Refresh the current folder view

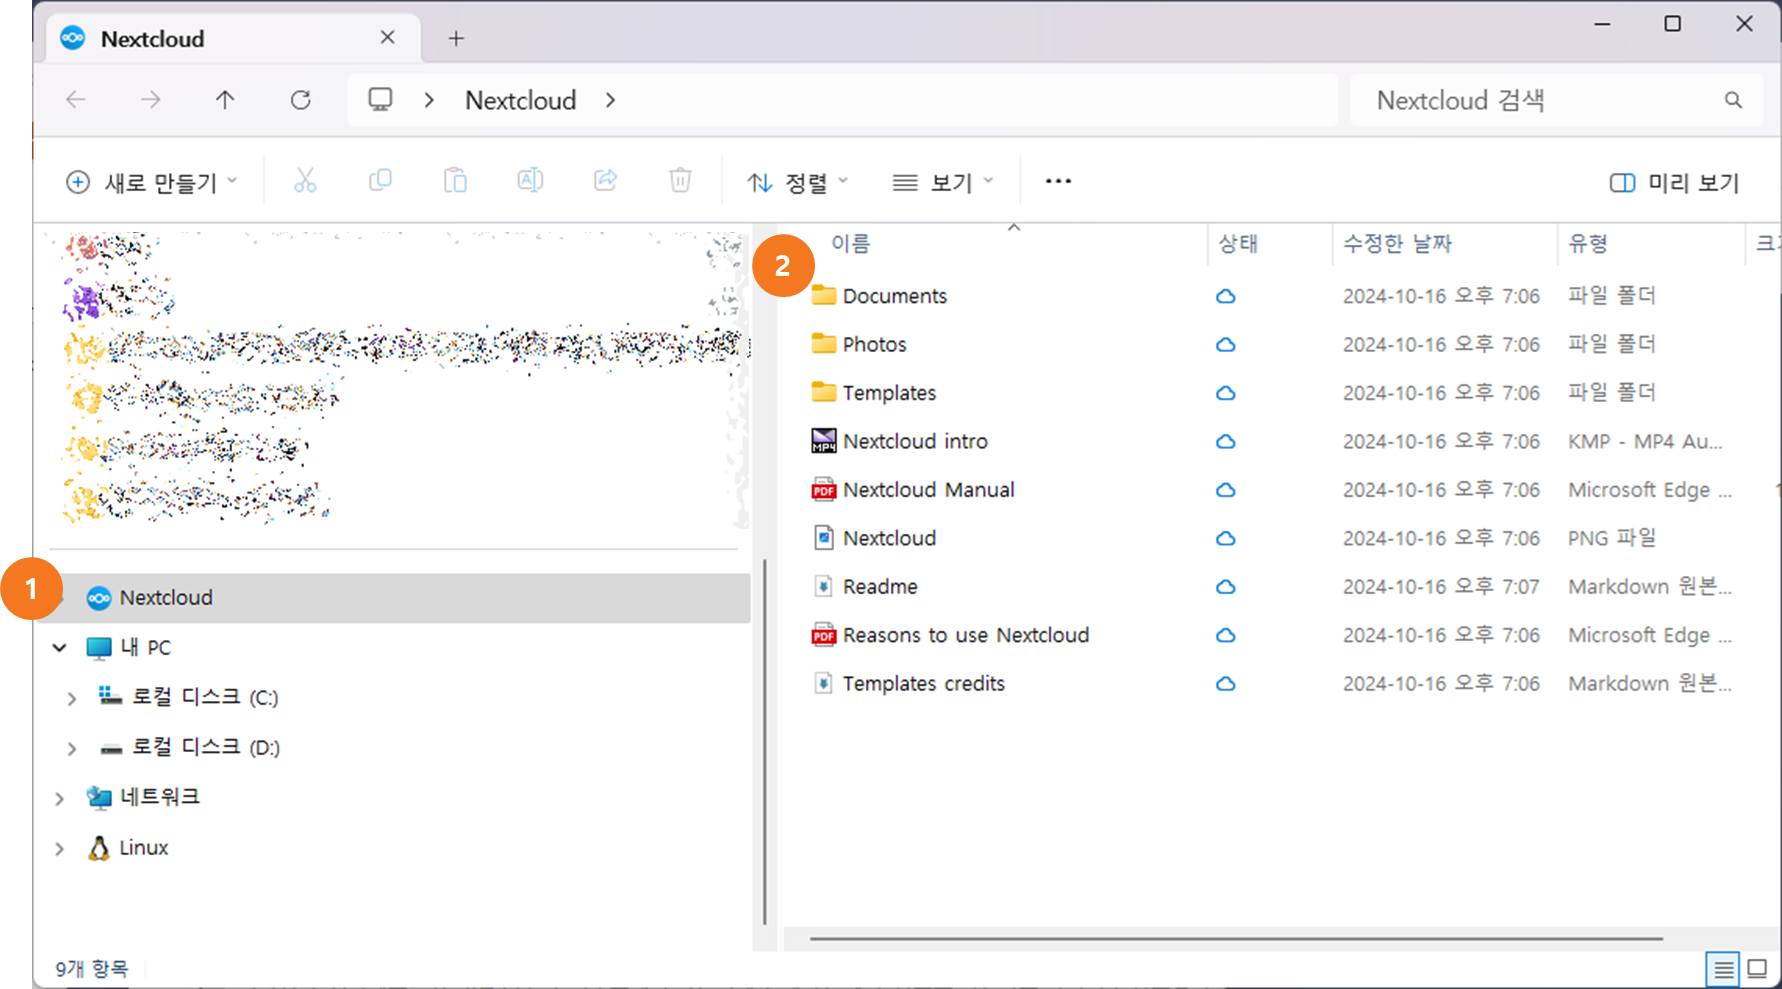(300, 100)
